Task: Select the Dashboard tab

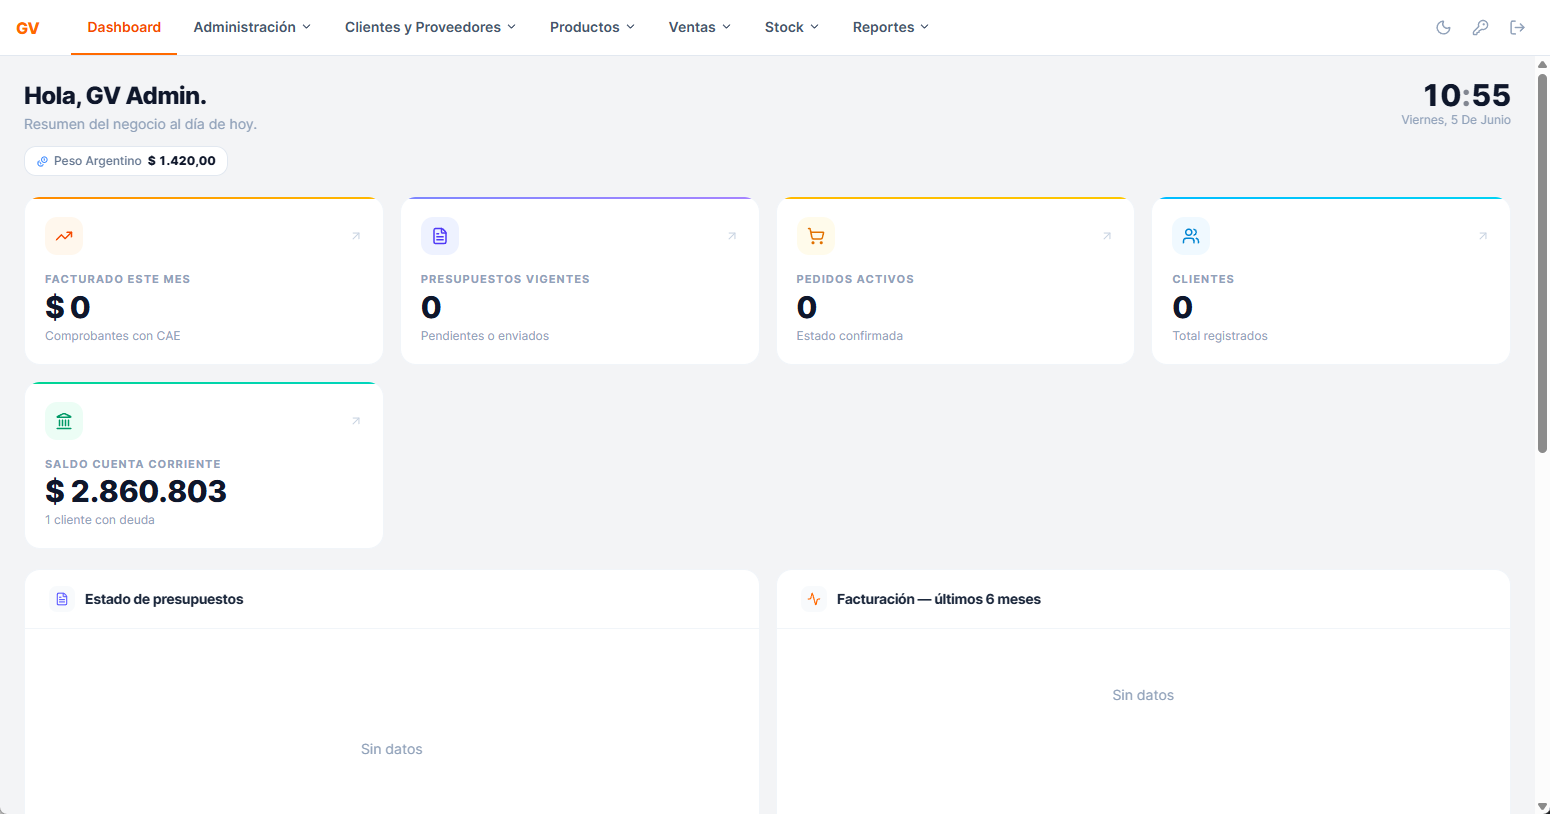Action: (124, 27)
